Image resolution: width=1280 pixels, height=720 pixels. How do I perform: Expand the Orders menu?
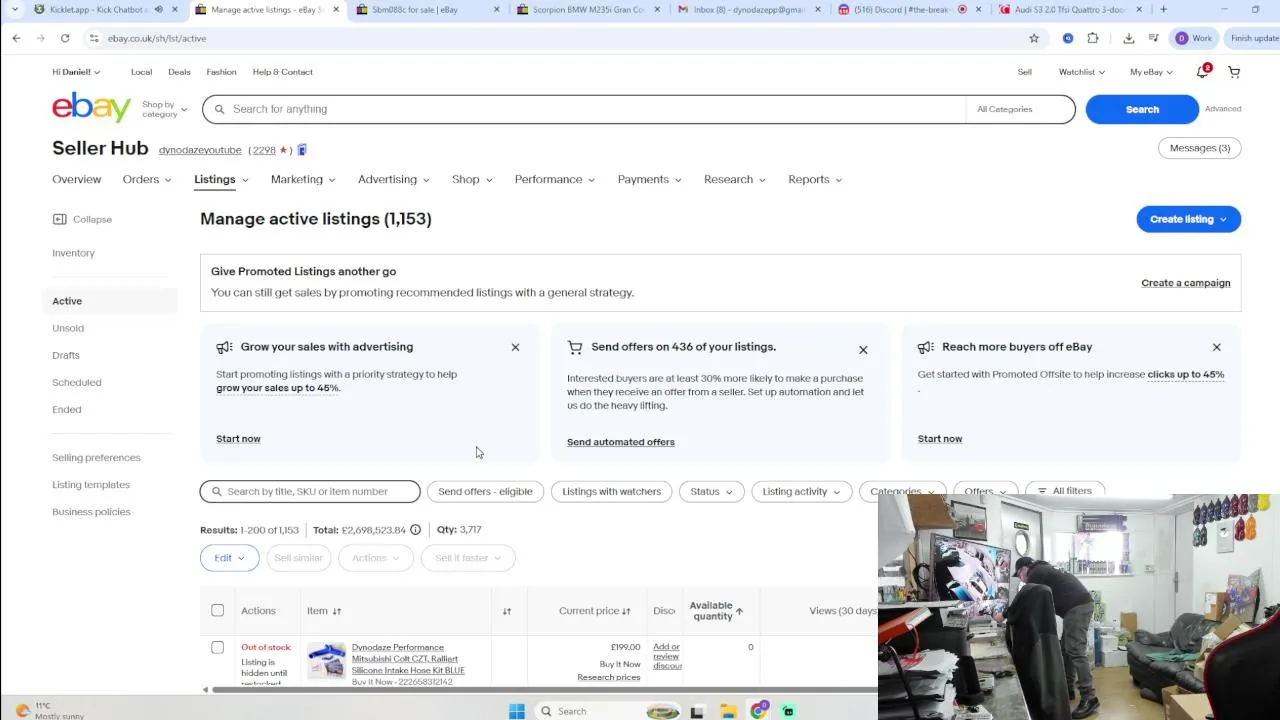[x=147, y=179]
